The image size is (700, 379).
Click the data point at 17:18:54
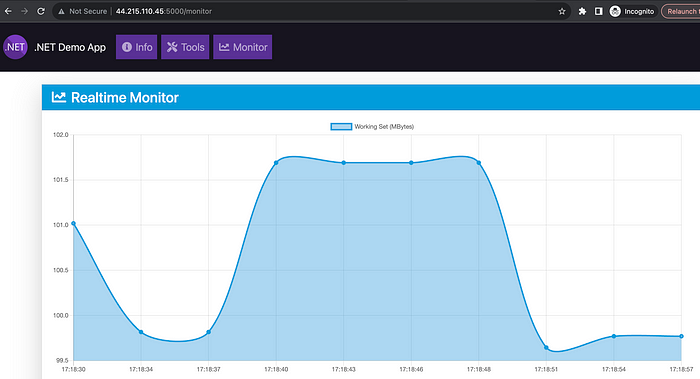point(614,336)
